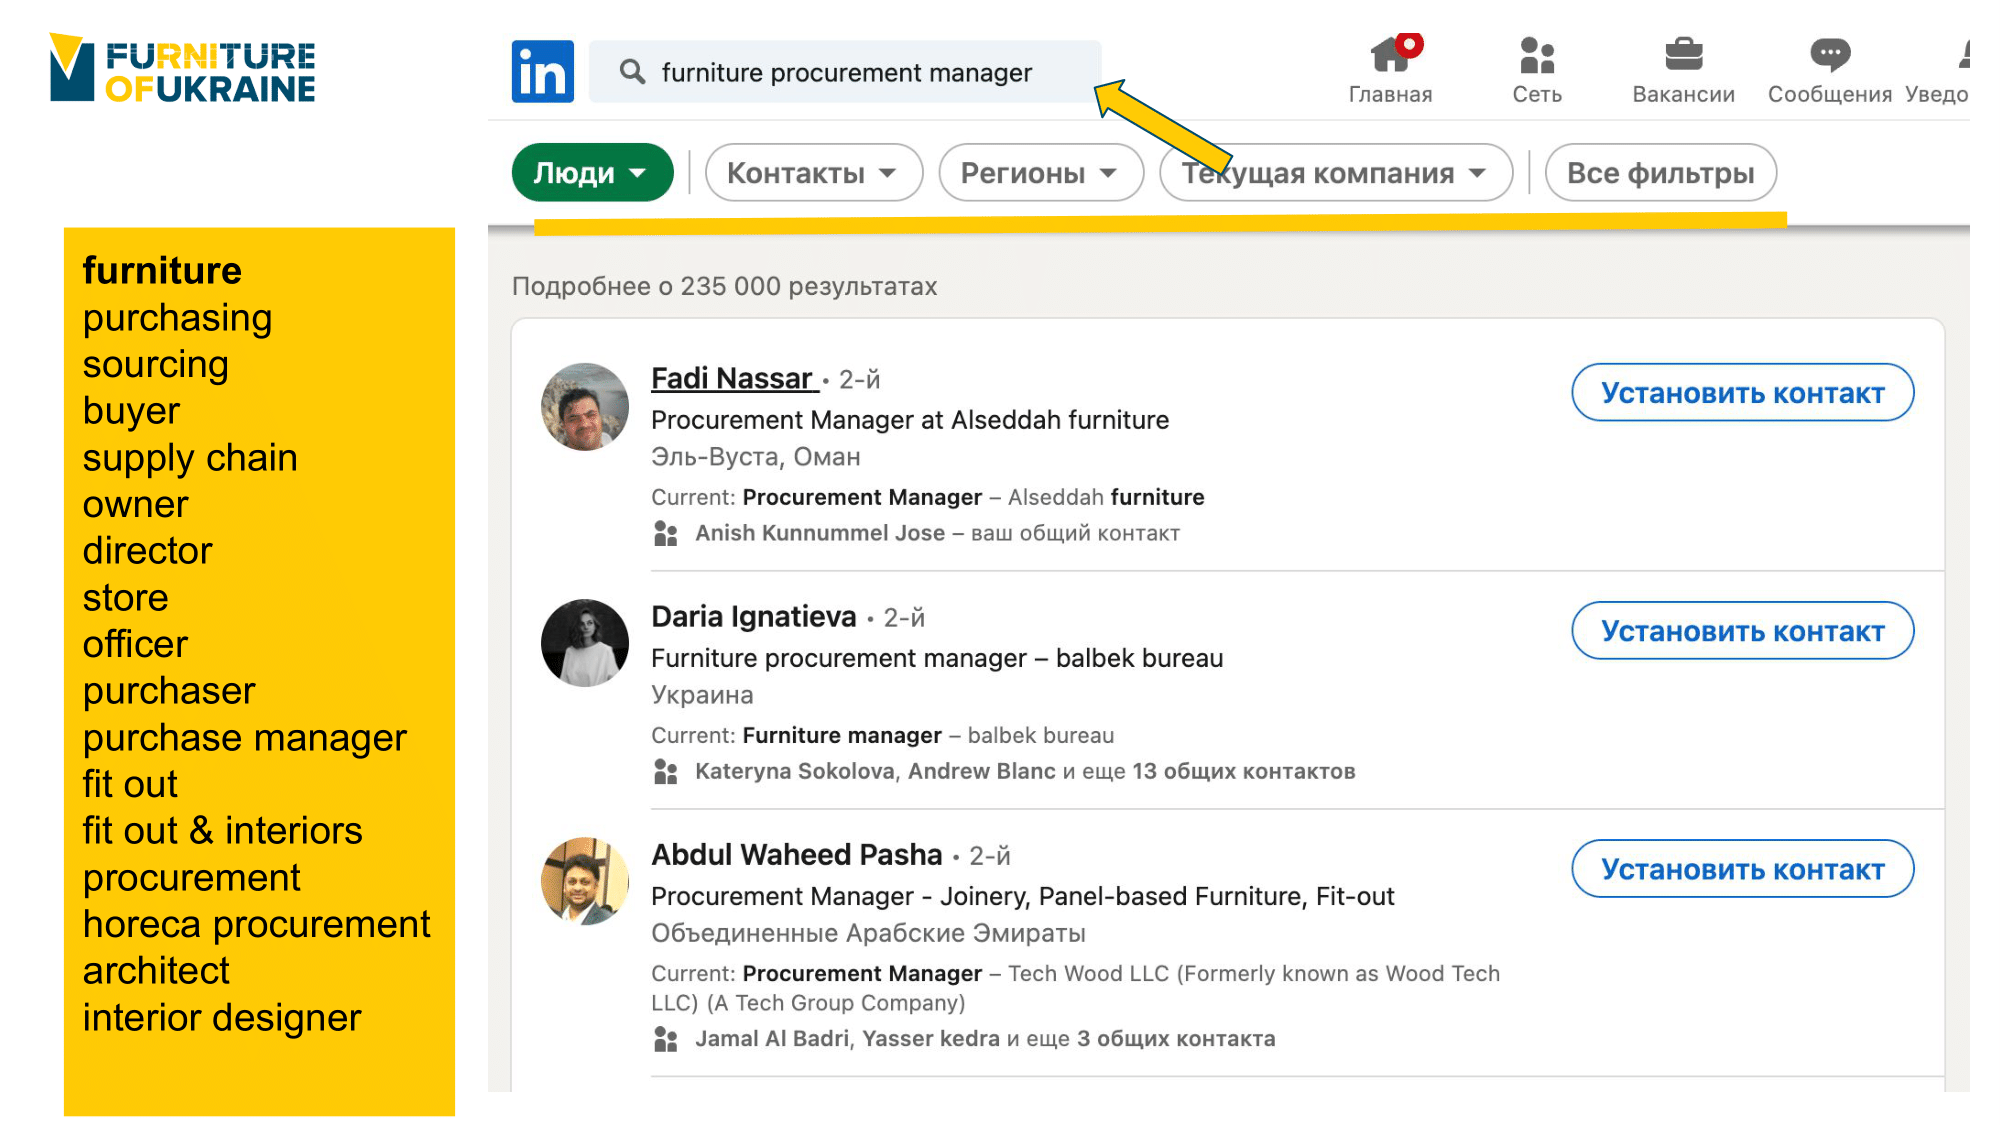Go to the Главная tab label

tap(1390, 94)
